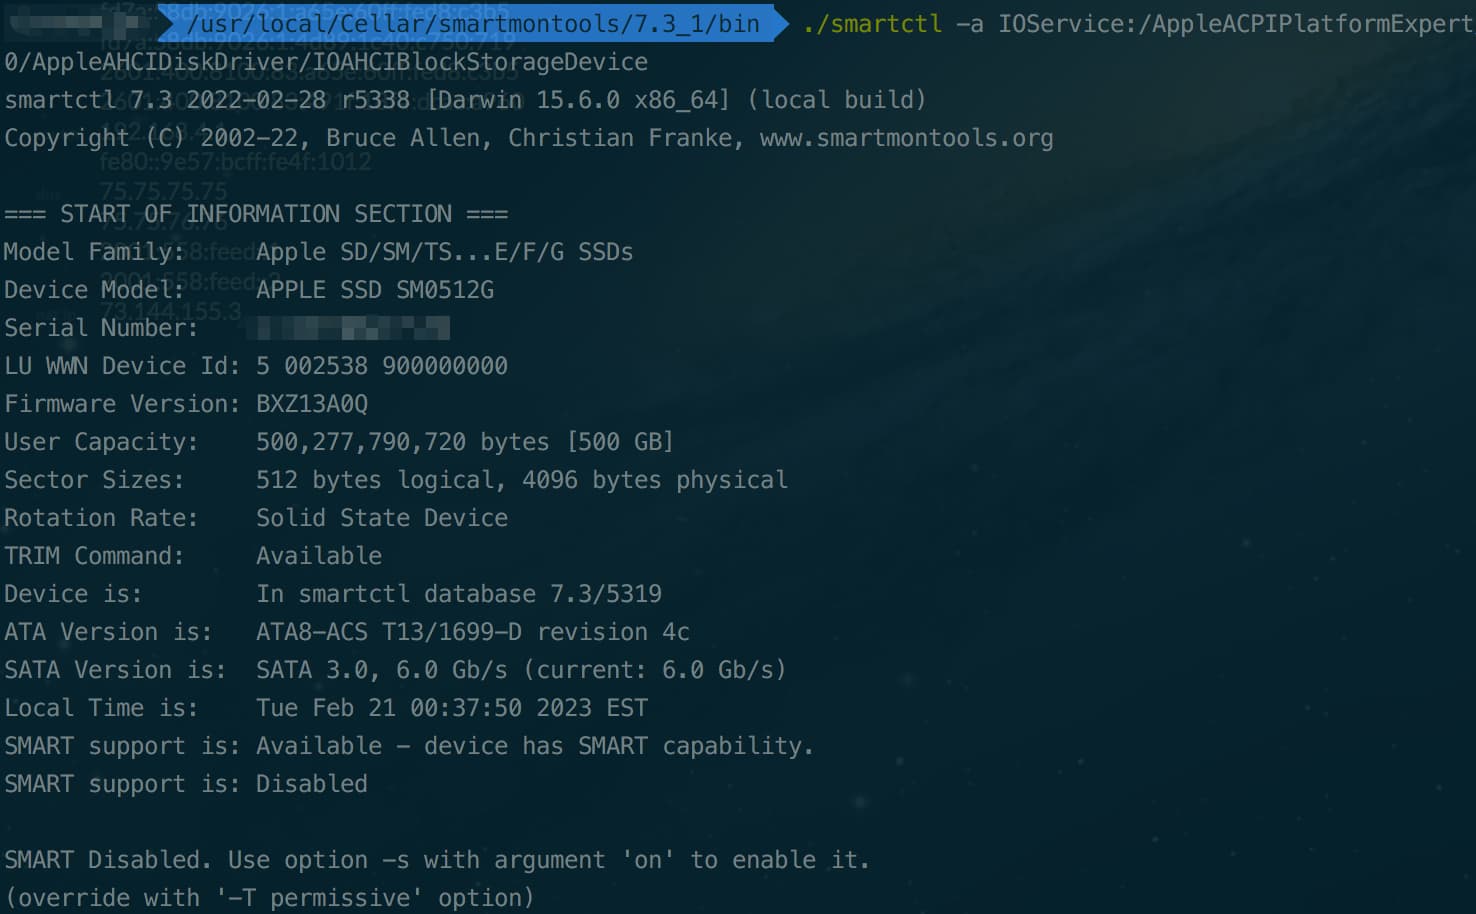
Task: Click the Solid State Device text
Action: coord(382,518)
